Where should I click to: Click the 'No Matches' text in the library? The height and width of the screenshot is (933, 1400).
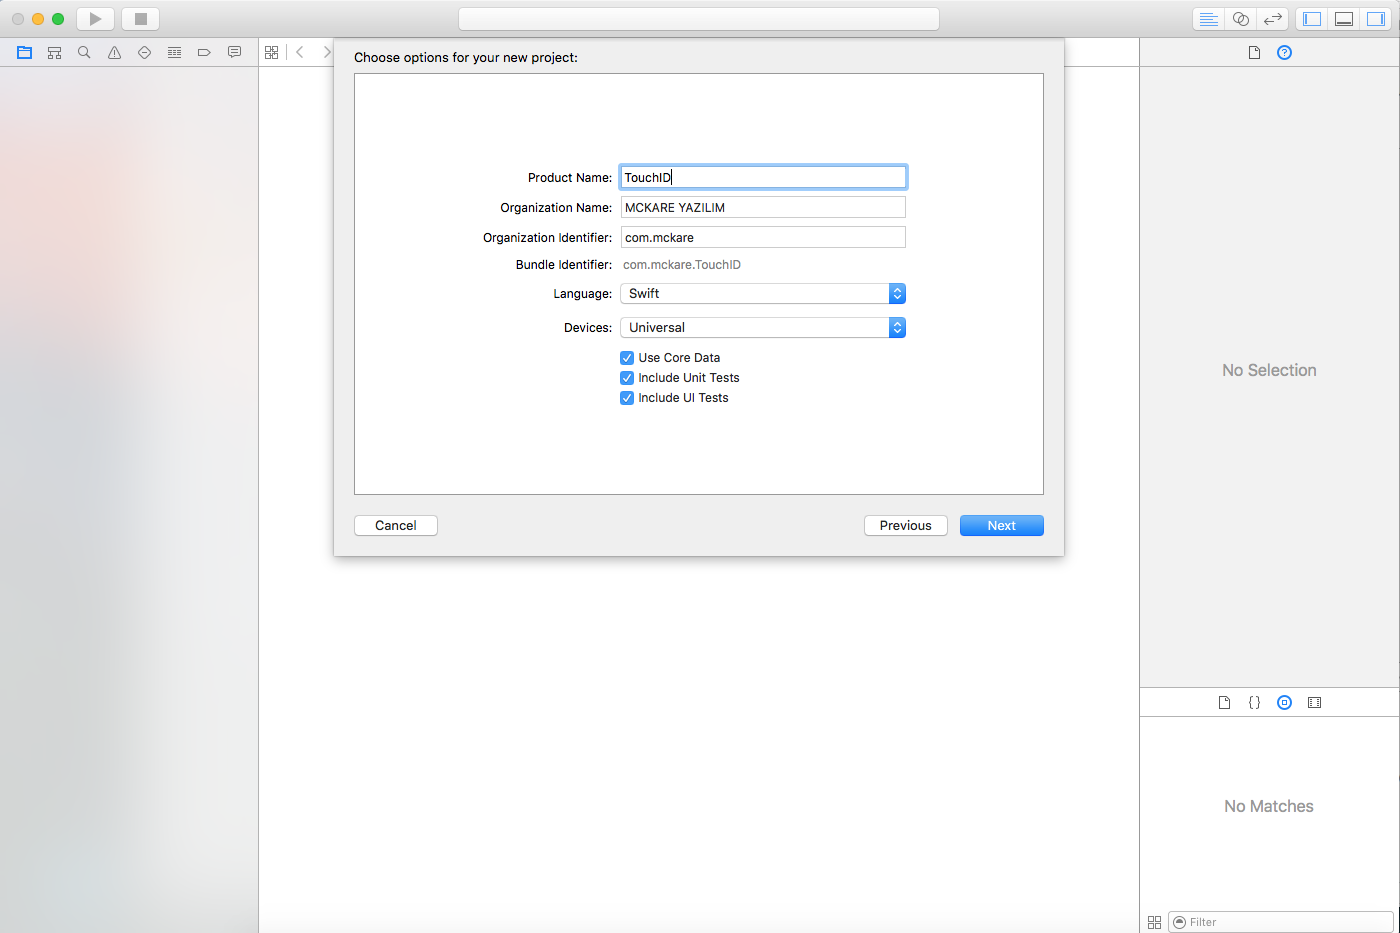(x=1269, y=806)
